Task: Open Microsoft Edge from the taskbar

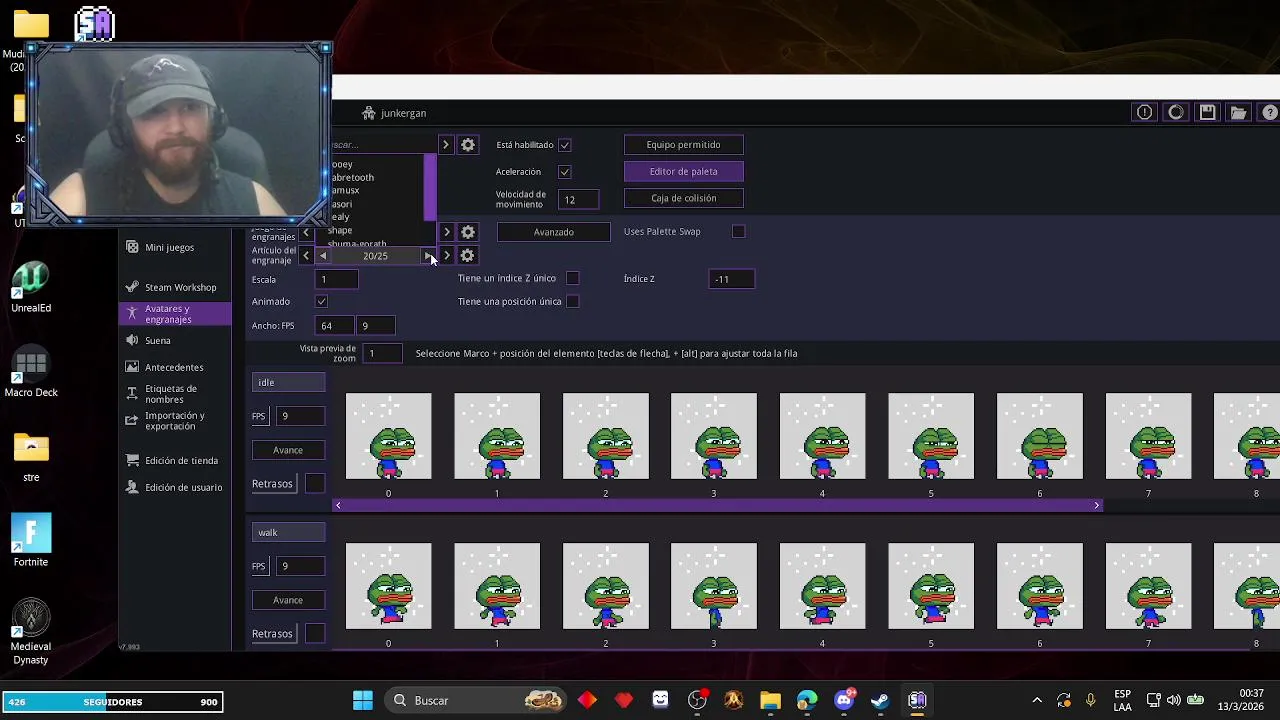Action: (807, 700)
